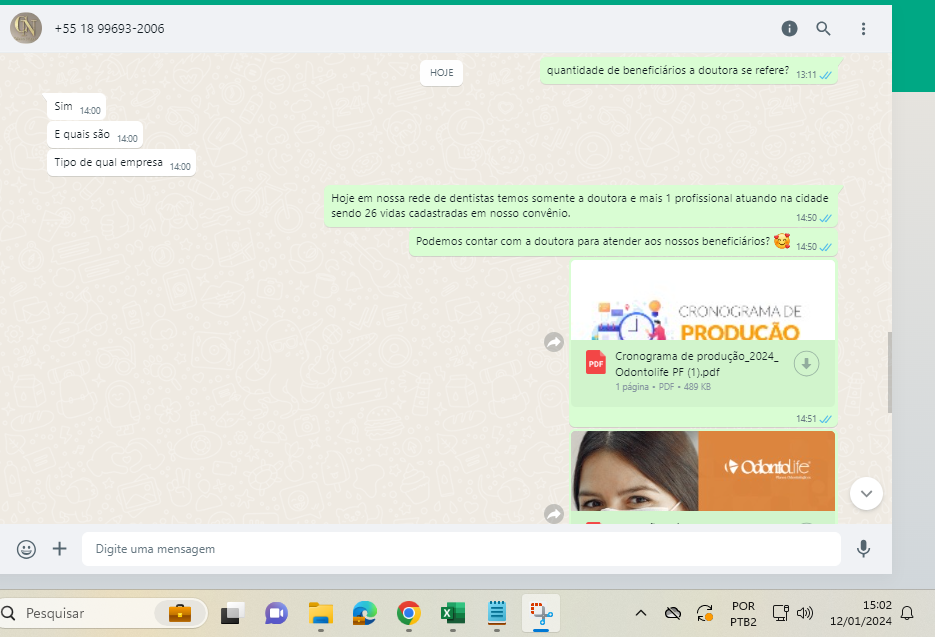935x637 pixels.
Task: Click the chat vertical scrollbar
Action: click(x=888, y=370)
